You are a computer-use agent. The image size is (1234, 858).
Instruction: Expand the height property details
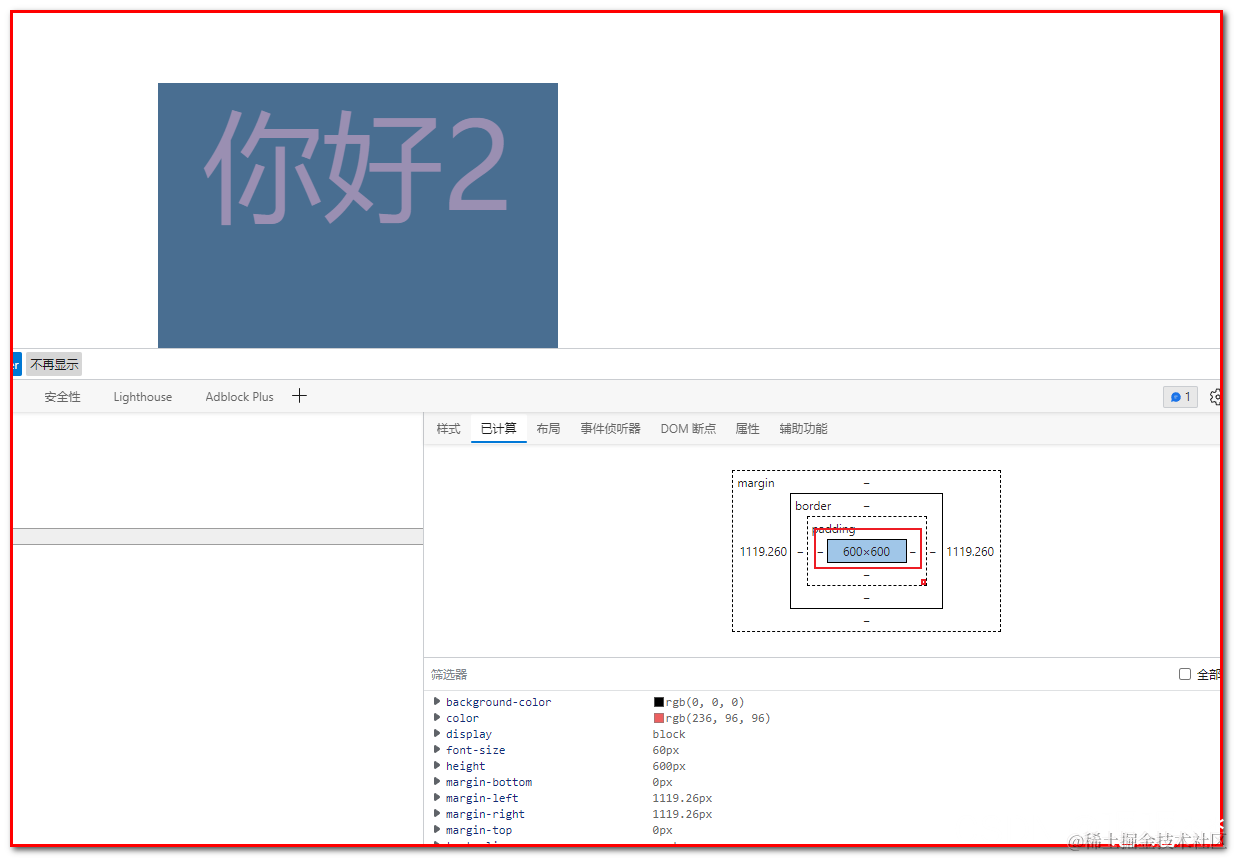tap(437, 765)
